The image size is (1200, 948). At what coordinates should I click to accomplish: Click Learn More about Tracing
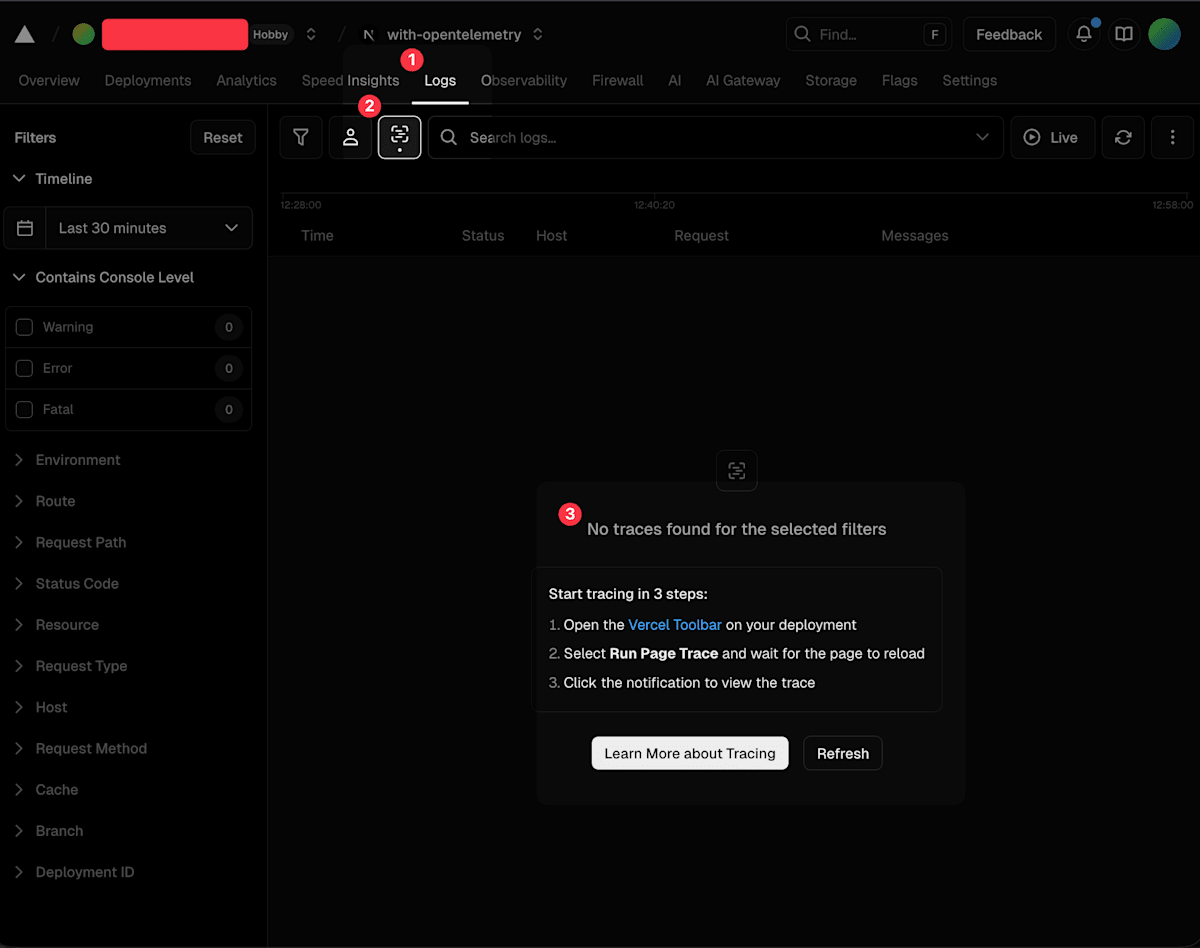click(690, 753)
